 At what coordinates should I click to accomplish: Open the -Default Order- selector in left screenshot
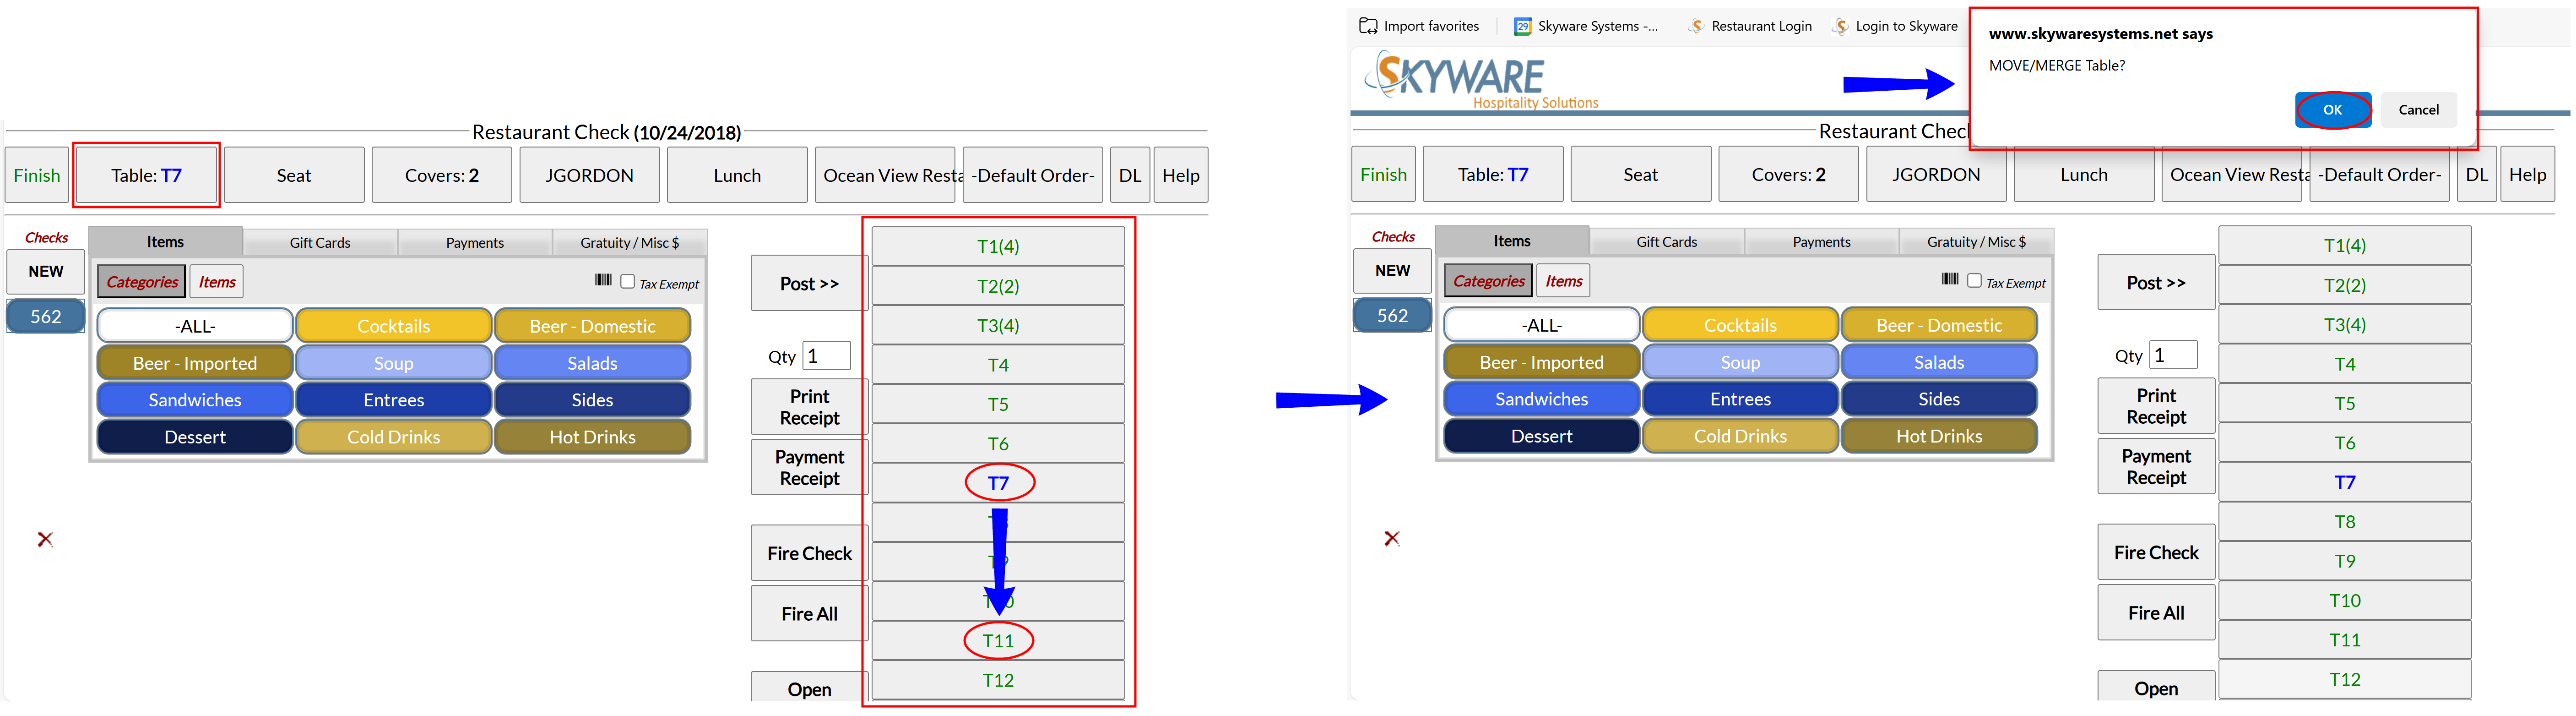coord(1032,176)
